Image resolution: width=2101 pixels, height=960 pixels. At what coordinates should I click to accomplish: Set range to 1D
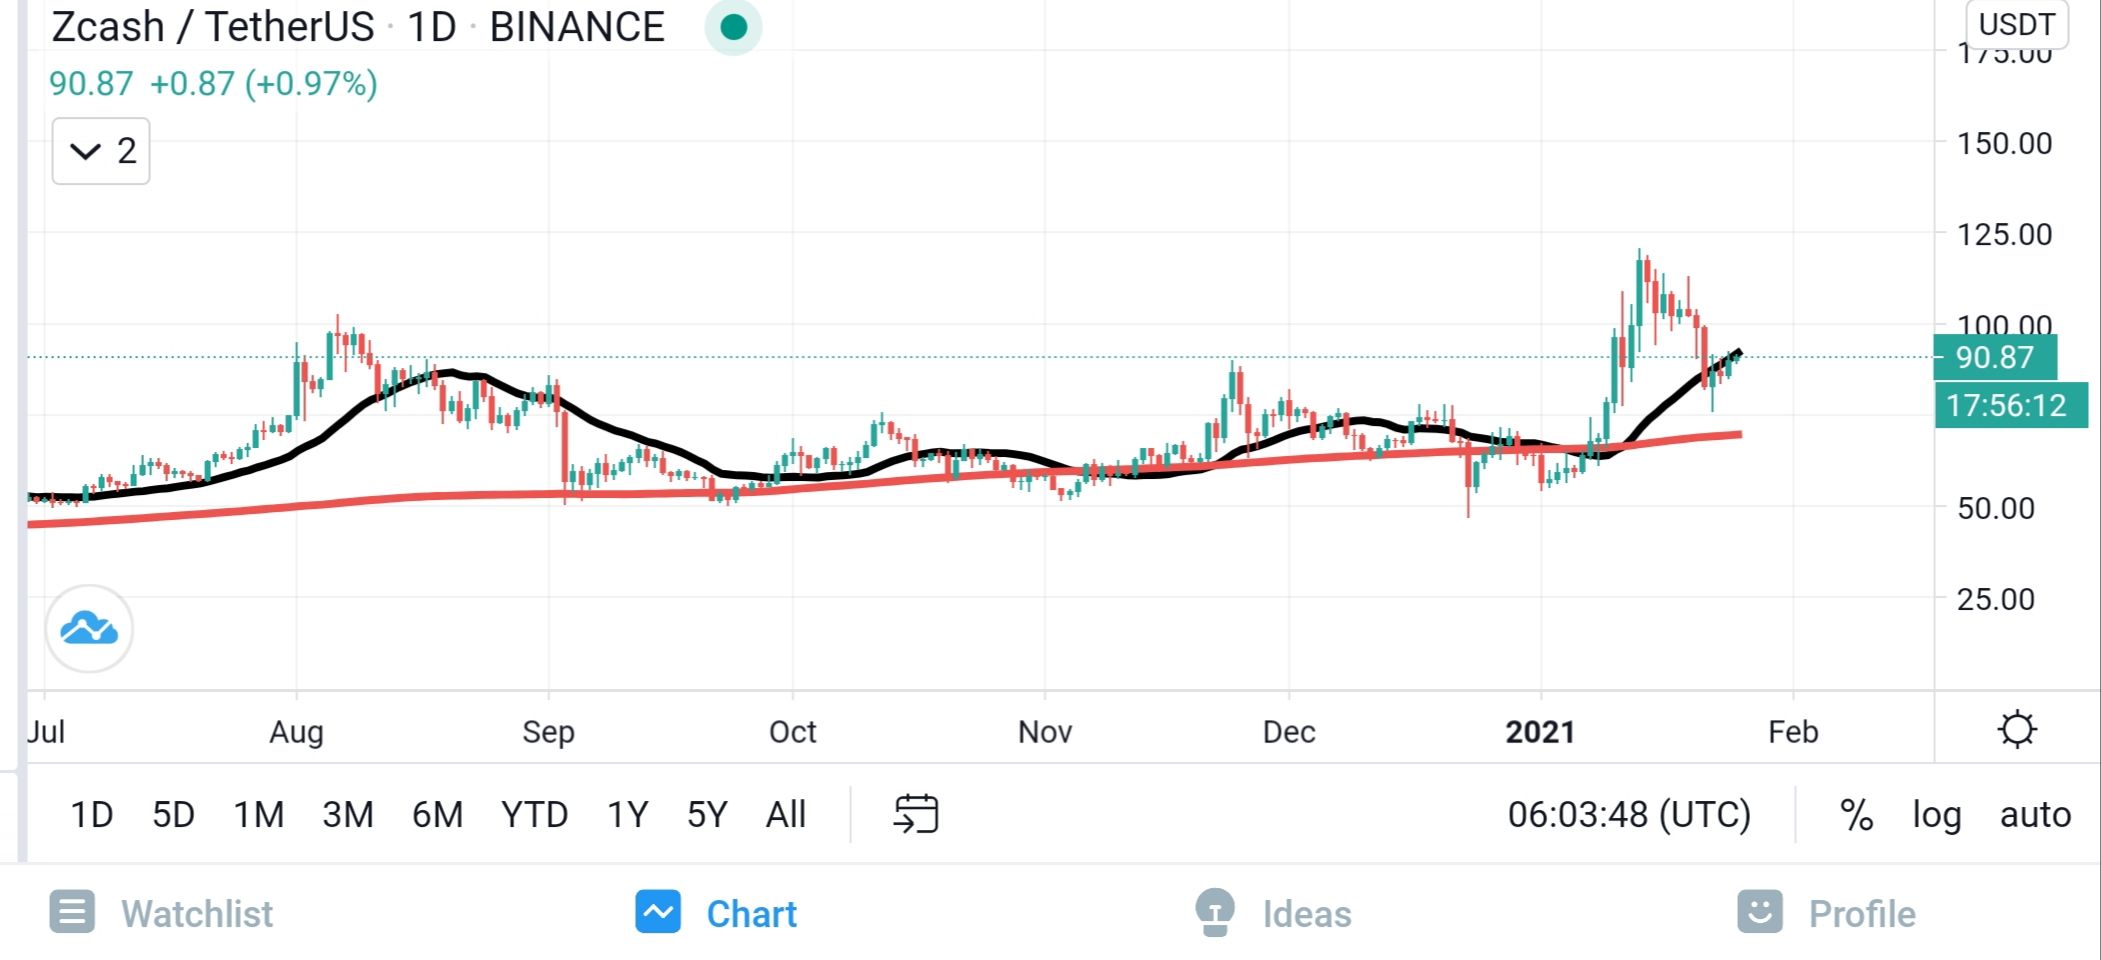click(x=91, y=815)
